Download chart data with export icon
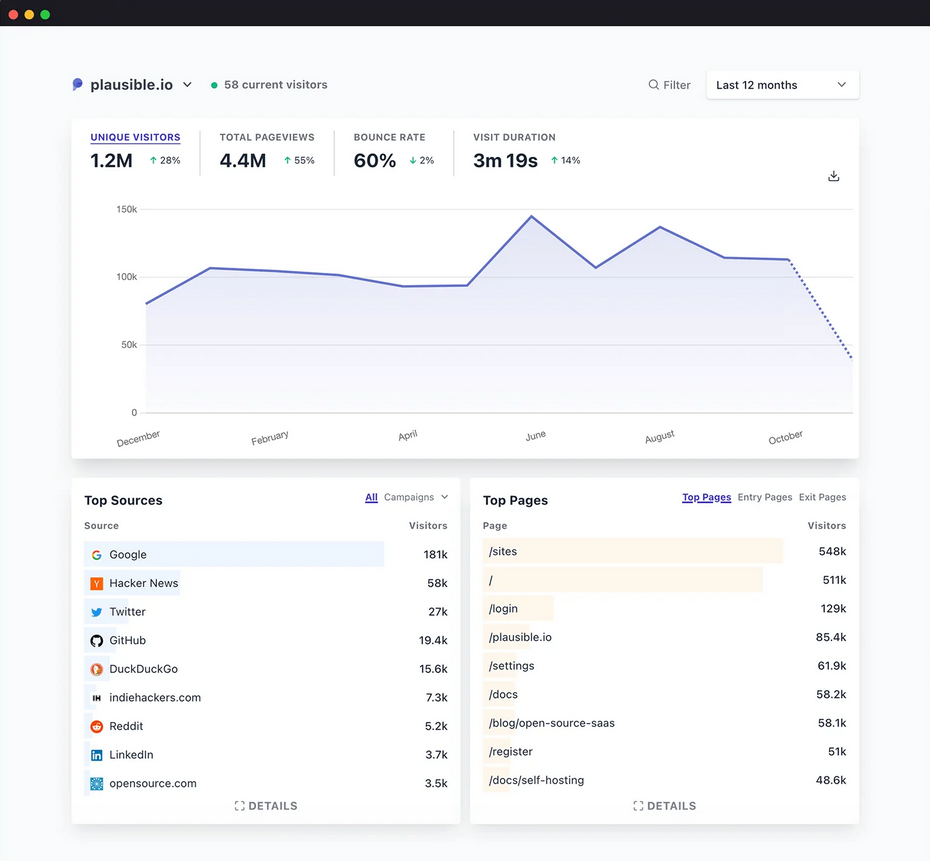This screenshot has height=861, width=930. [x=834, y=176]
